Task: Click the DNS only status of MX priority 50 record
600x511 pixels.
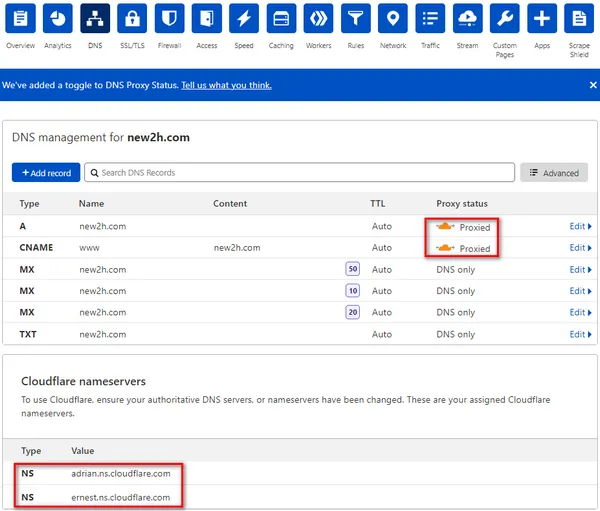Action: [x=455, y=269]
